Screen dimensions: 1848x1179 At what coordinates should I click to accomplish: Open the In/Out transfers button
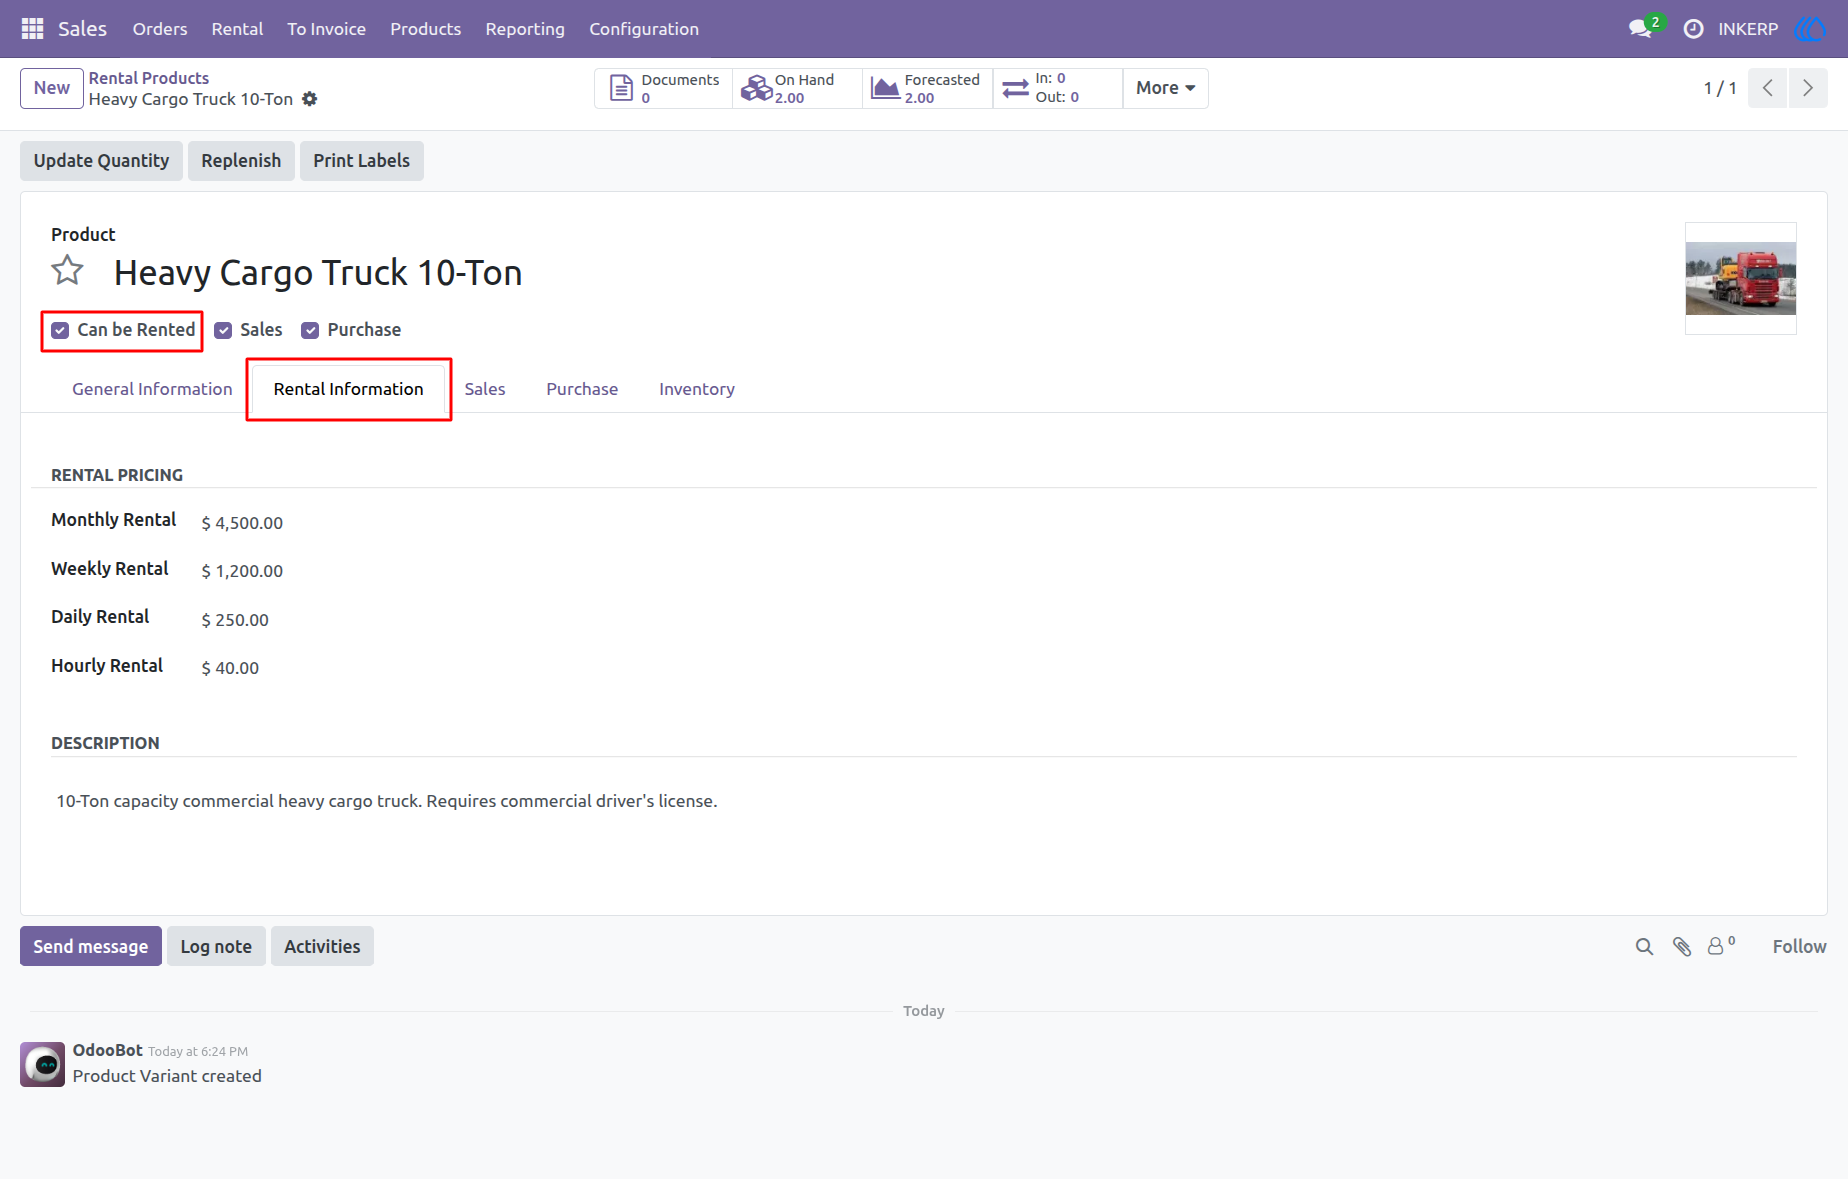tap(1057, 88)
